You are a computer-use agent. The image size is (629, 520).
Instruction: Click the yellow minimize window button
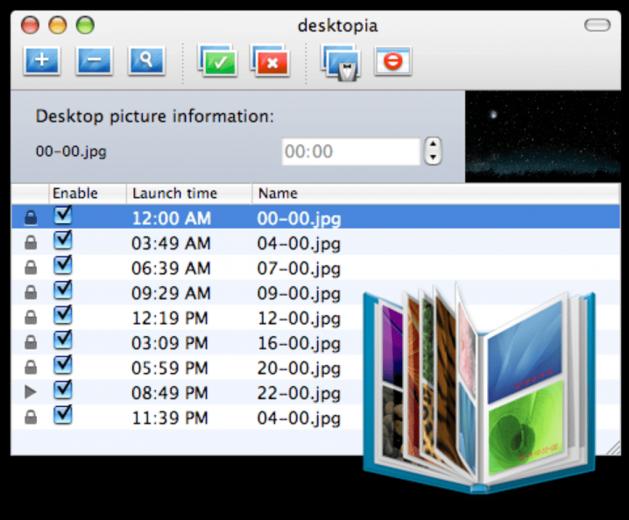click(x=57, y=25)
